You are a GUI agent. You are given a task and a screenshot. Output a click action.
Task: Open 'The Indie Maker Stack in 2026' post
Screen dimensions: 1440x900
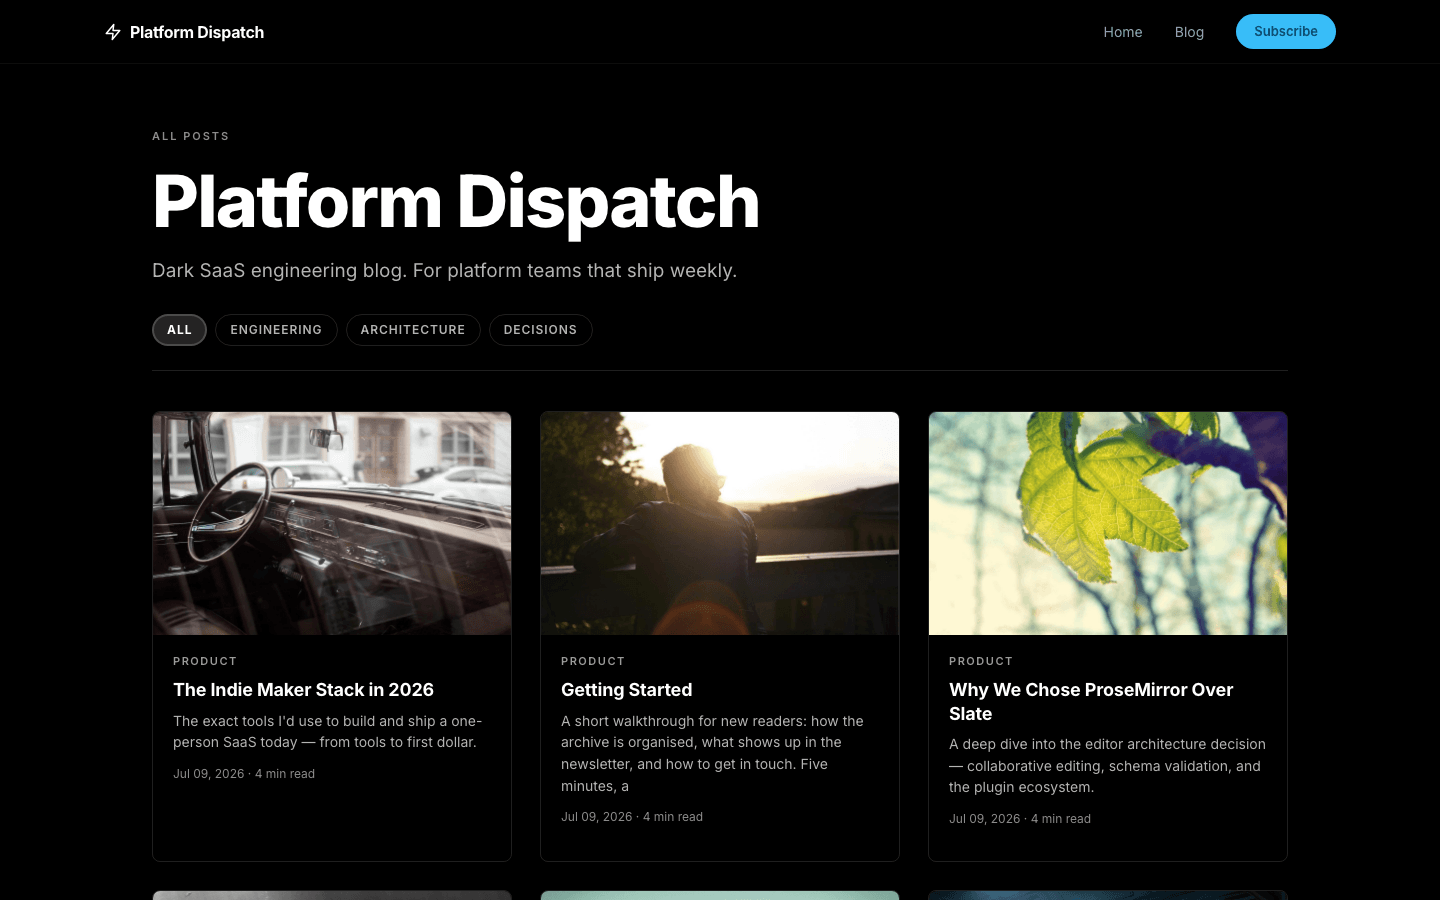(x=303, y=690)
